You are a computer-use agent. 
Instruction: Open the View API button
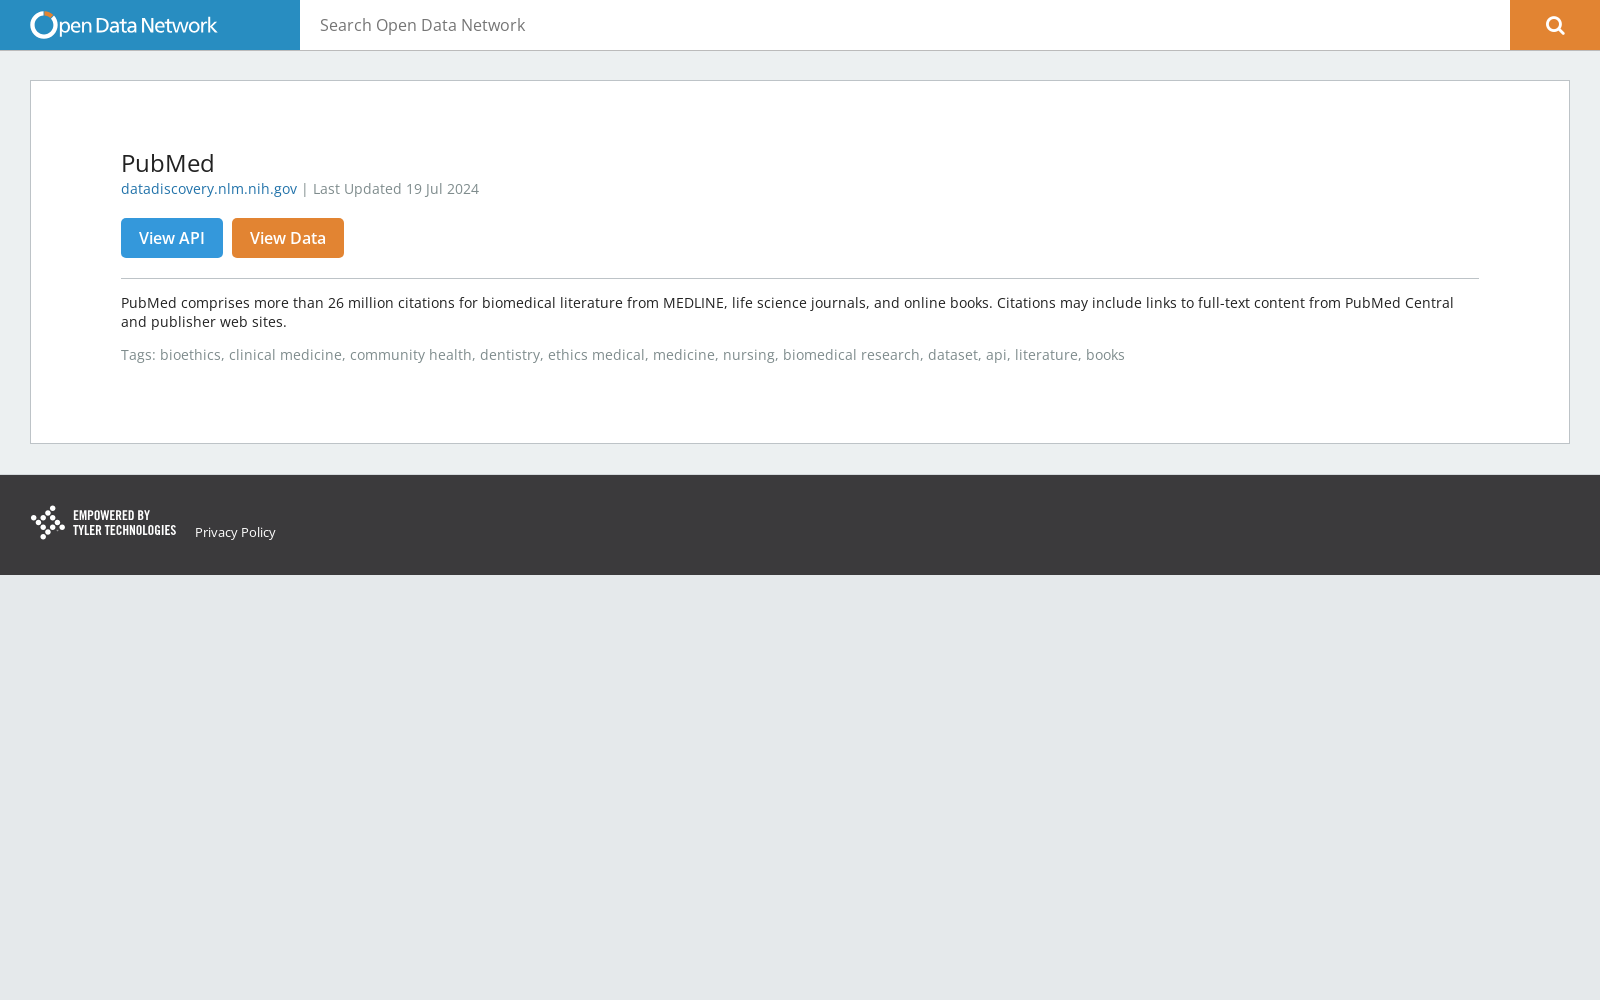click(172, 238)
